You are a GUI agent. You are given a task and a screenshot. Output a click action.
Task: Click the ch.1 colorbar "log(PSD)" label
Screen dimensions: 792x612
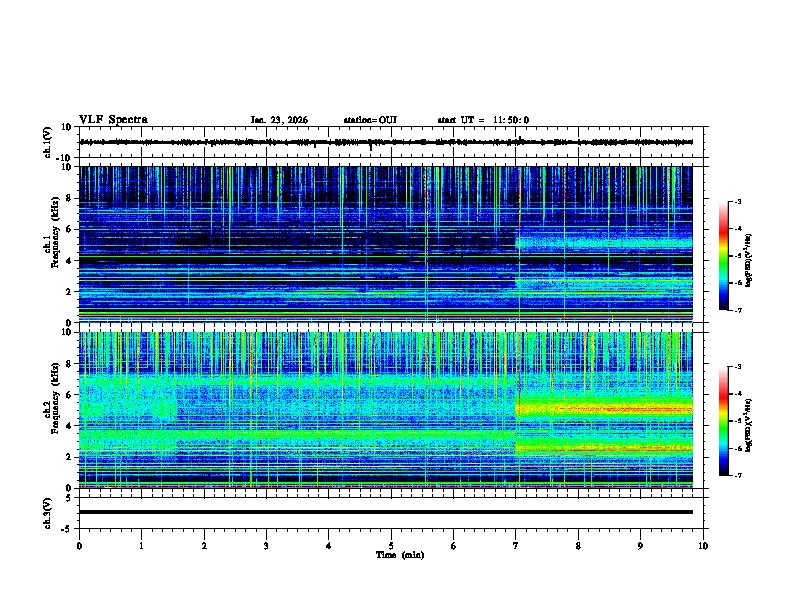(749, 261)
